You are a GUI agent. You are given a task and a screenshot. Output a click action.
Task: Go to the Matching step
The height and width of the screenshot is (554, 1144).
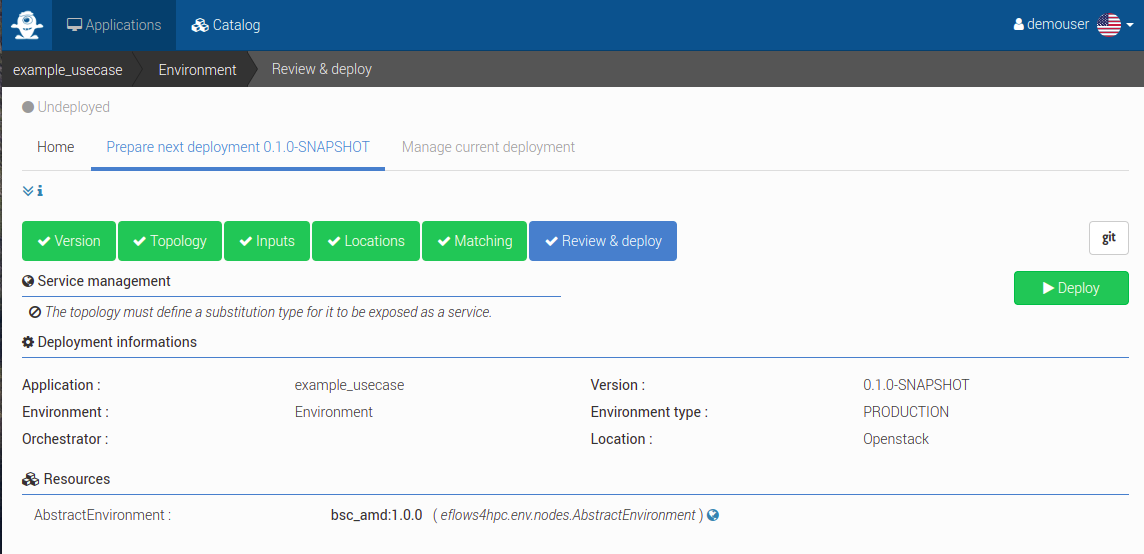tap(474, 241)
